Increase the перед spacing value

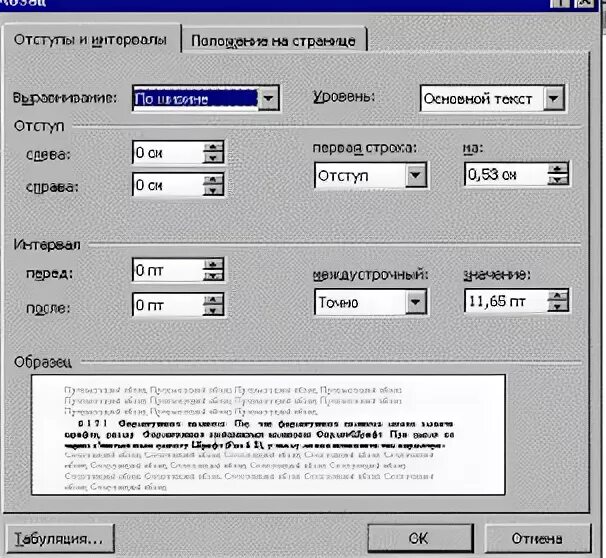[x=213, y=265]
